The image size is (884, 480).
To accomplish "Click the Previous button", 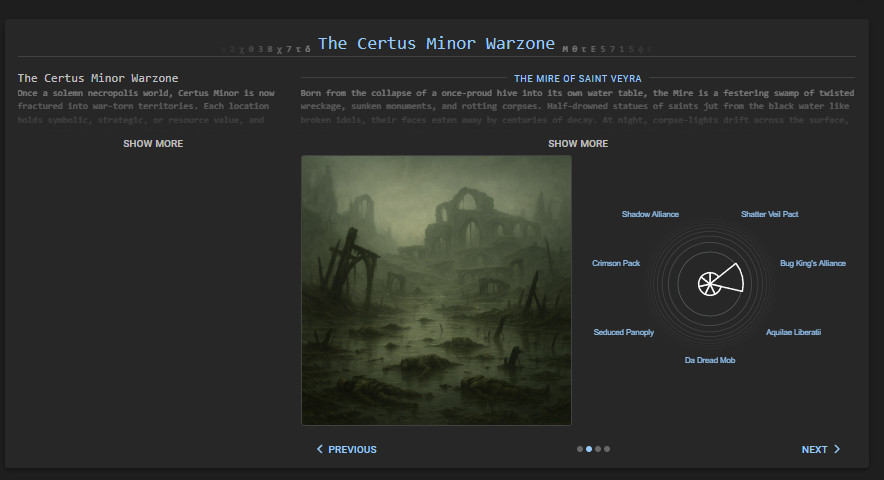I will coord(347,450).
